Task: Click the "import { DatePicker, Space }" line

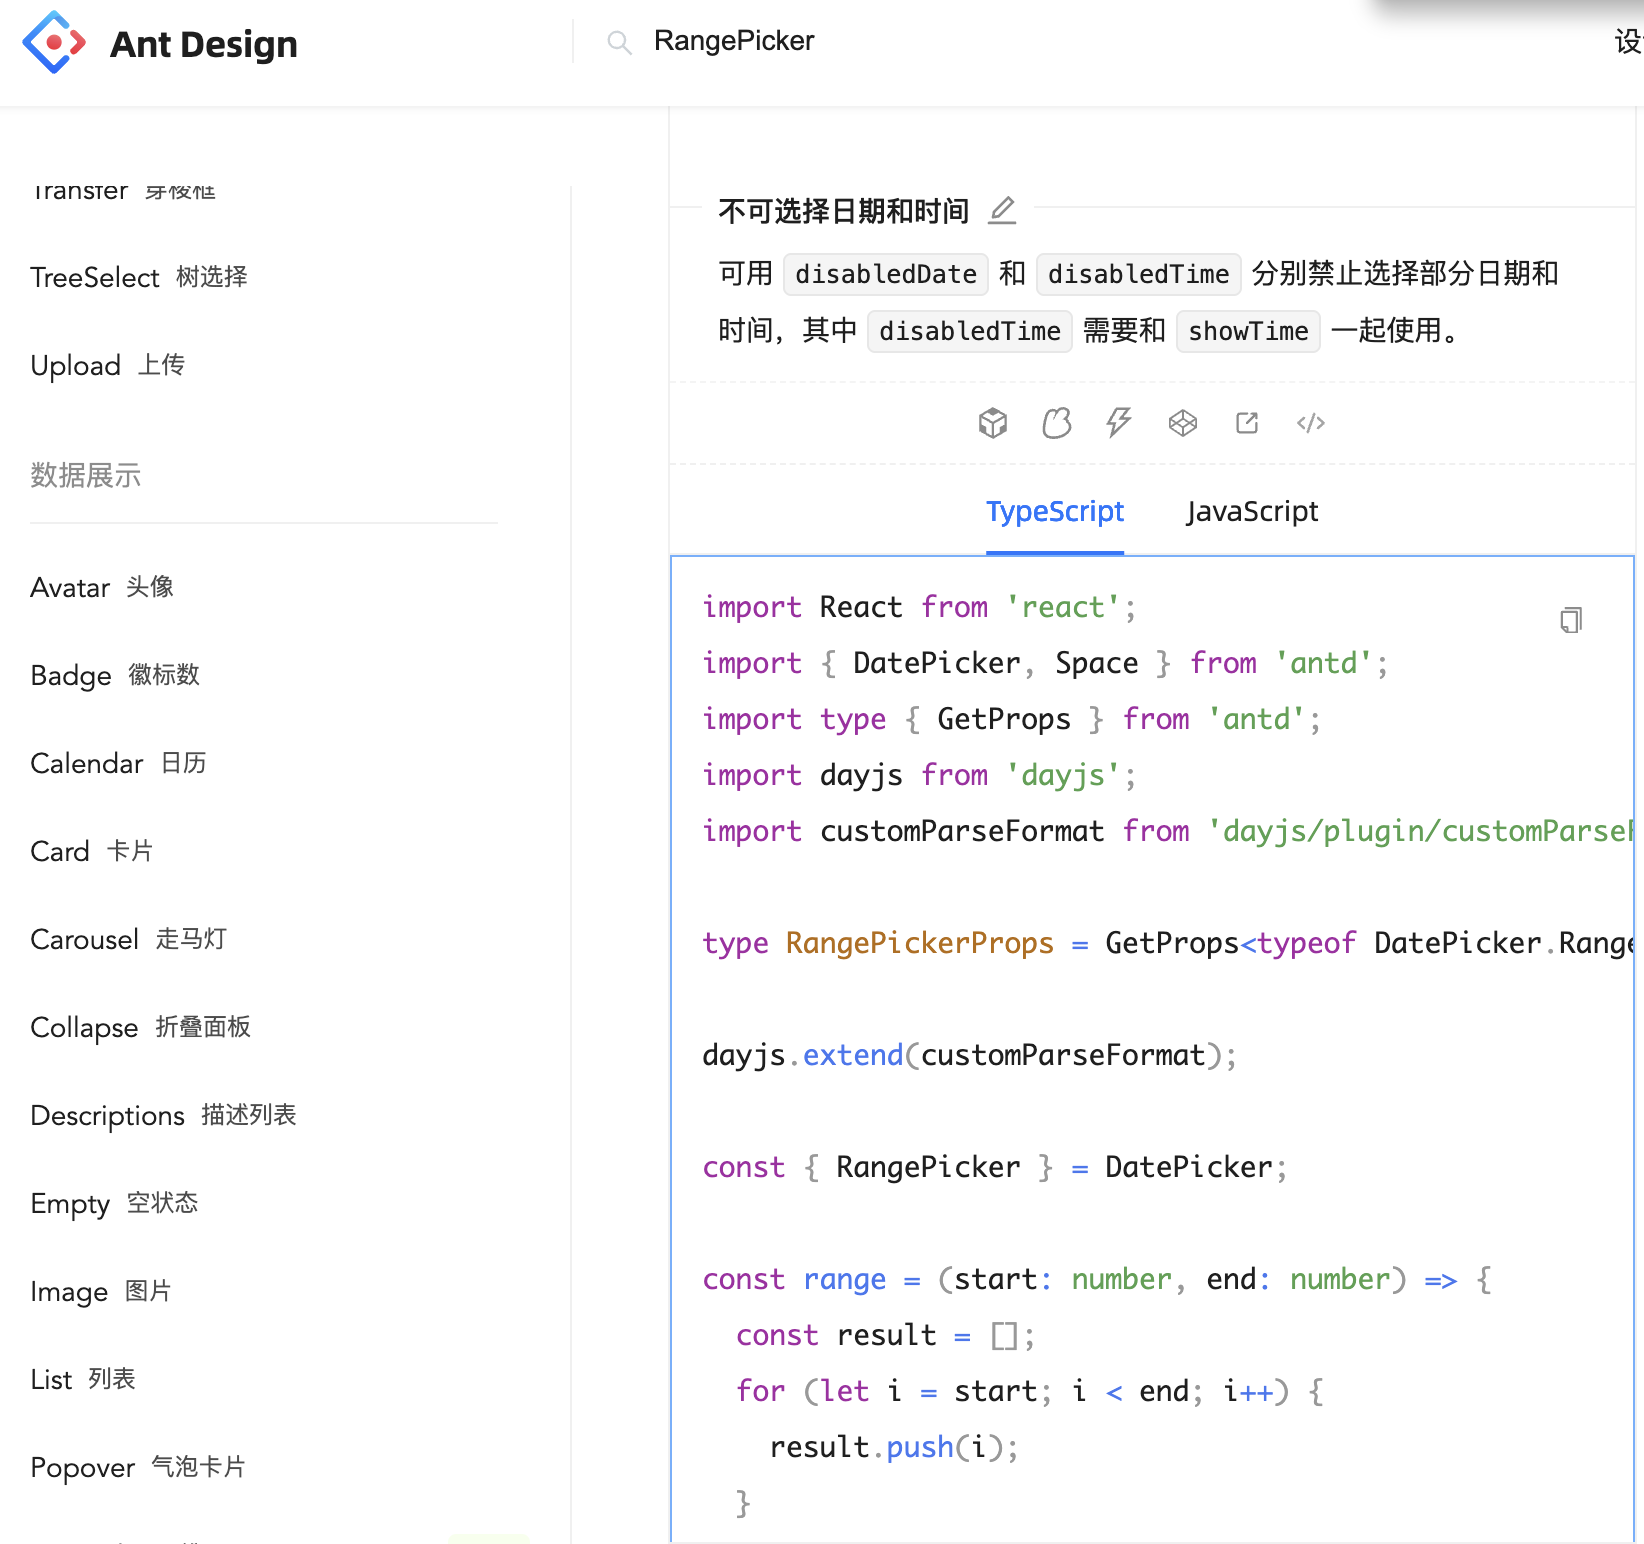Action: [1046, 663]
